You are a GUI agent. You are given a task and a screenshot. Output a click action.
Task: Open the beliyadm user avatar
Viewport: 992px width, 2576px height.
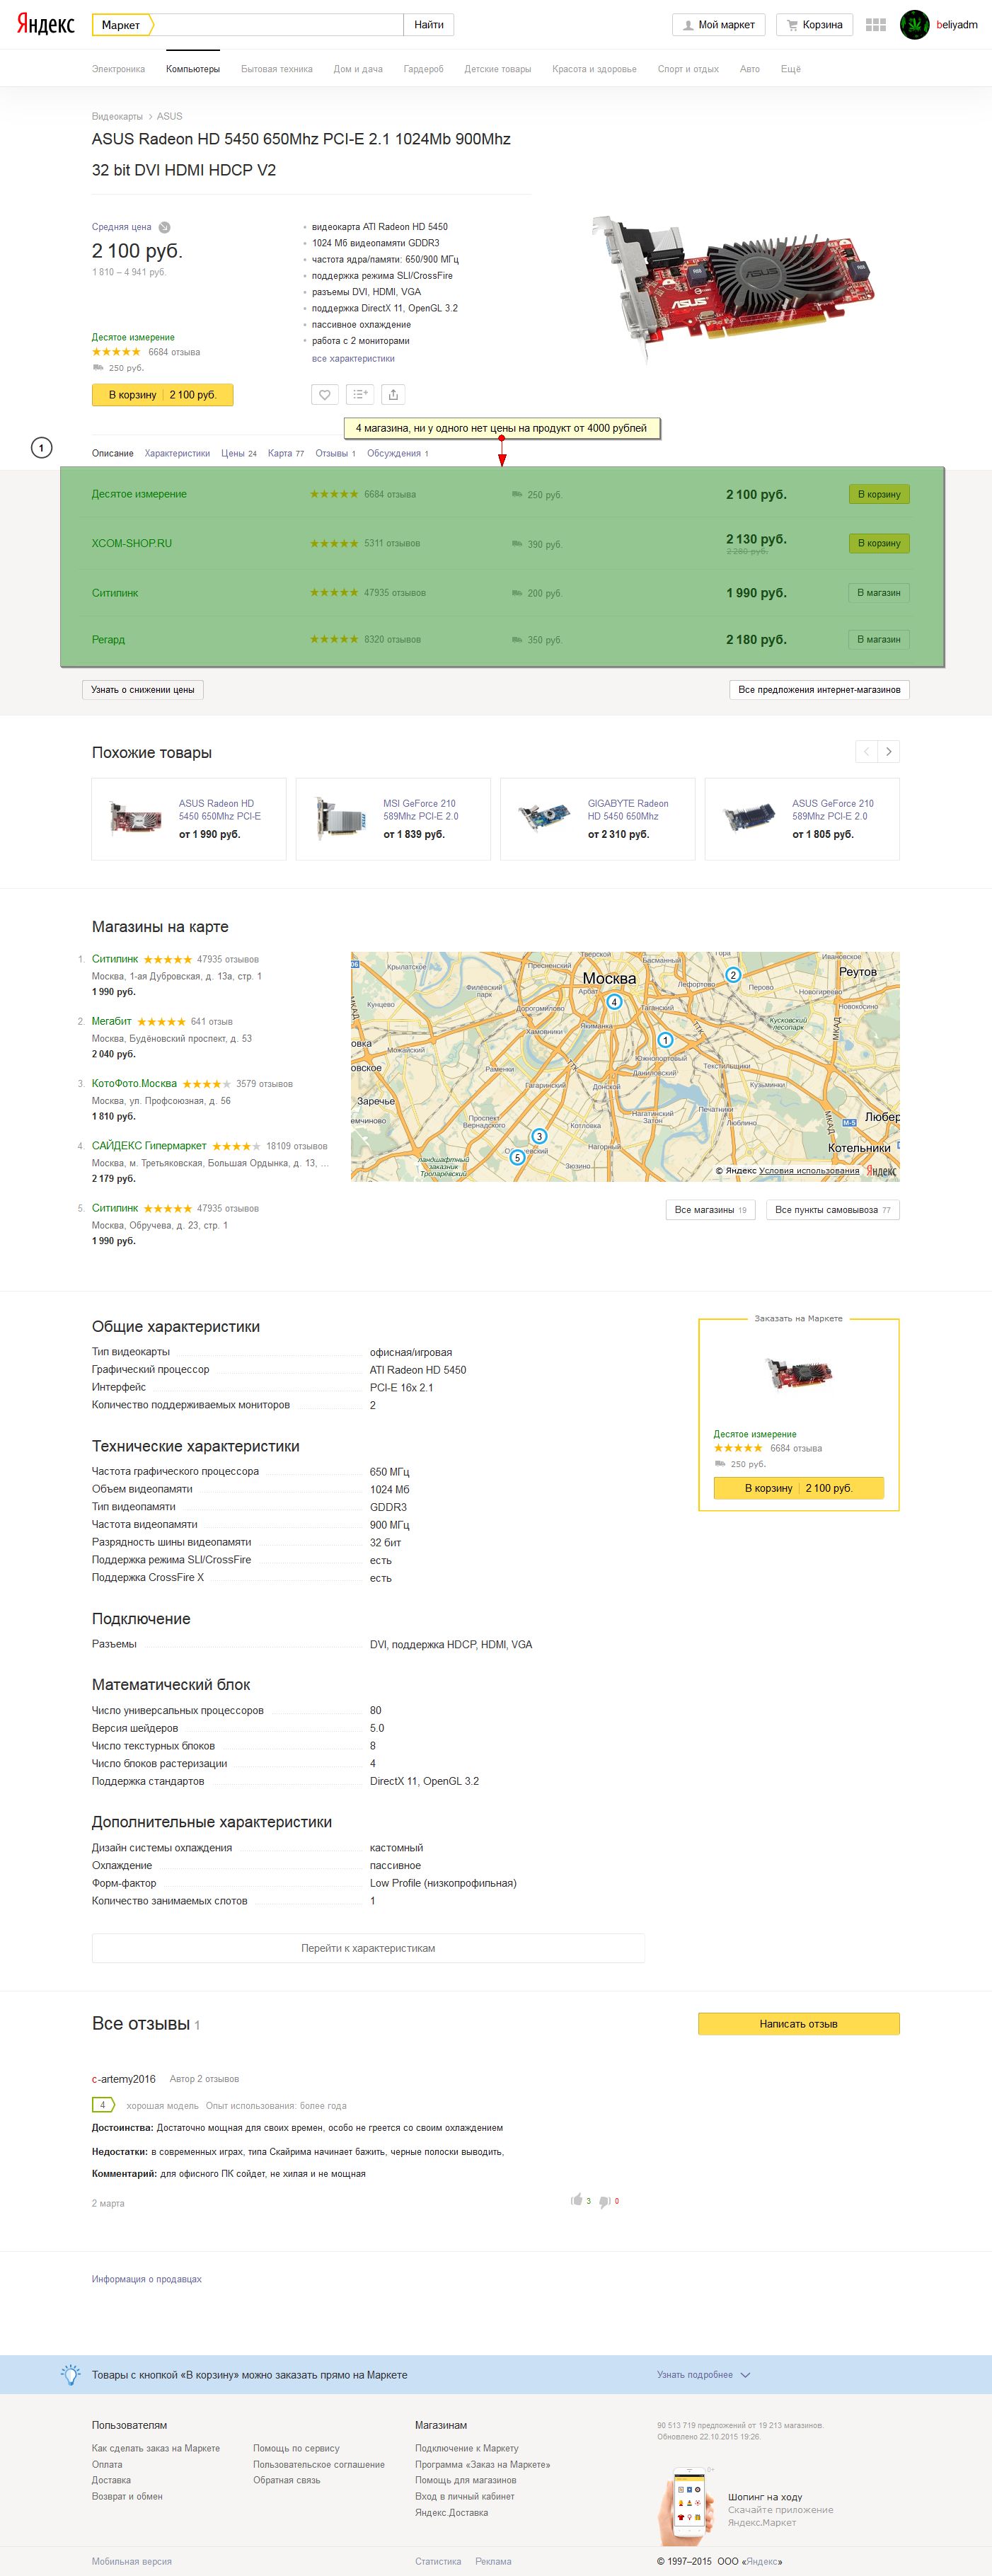pos(914,25)
